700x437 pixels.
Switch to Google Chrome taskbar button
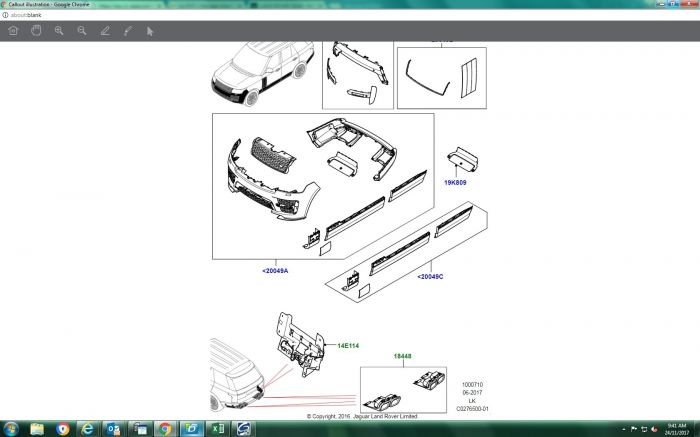(165, 429)
